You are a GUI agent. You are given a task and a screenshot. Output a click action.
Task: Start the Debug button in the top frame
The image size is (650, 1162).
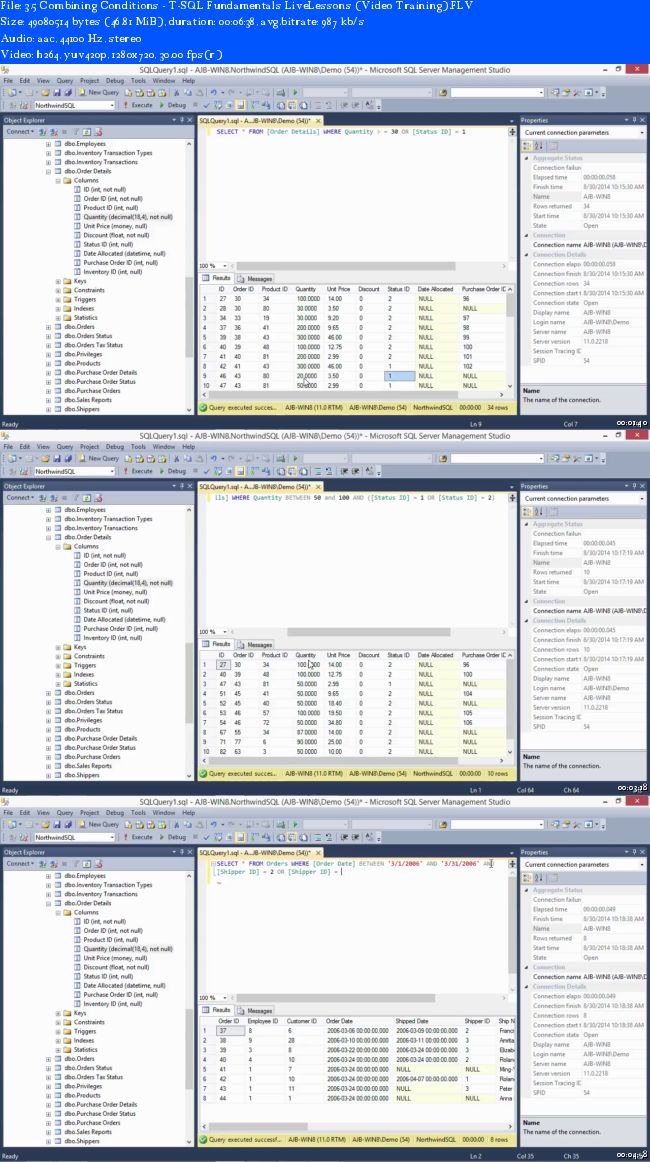(x=174, y=105)
